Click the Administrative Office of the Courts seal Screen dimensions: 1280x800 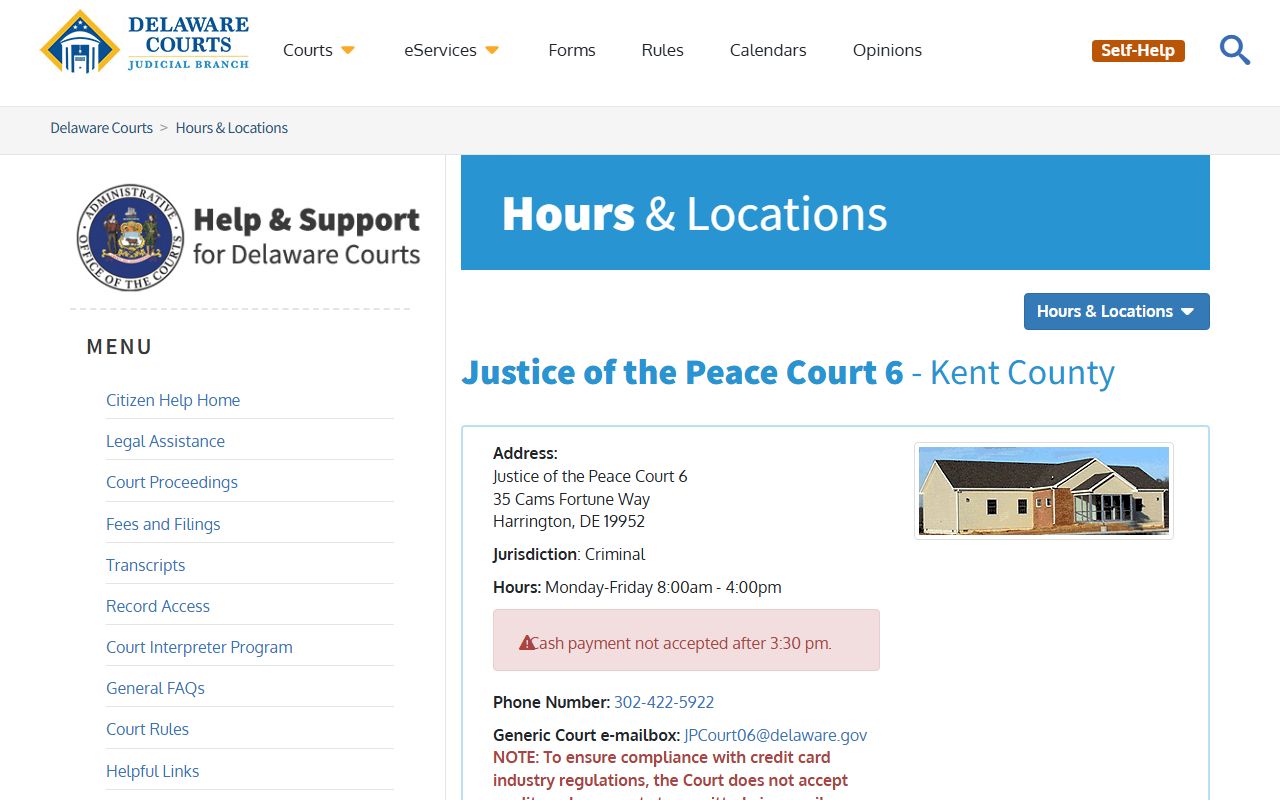click(x=130, y=237)
